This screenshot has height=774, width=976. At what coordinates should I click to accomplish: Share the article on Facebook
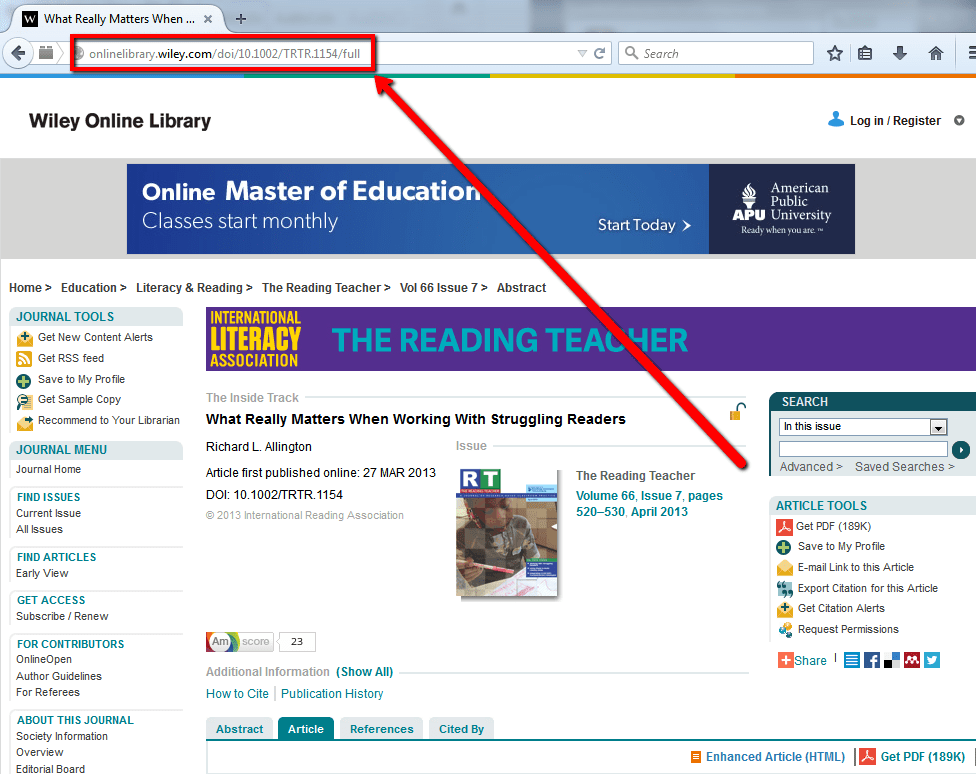pyautogui.click(x=872, y=660)
